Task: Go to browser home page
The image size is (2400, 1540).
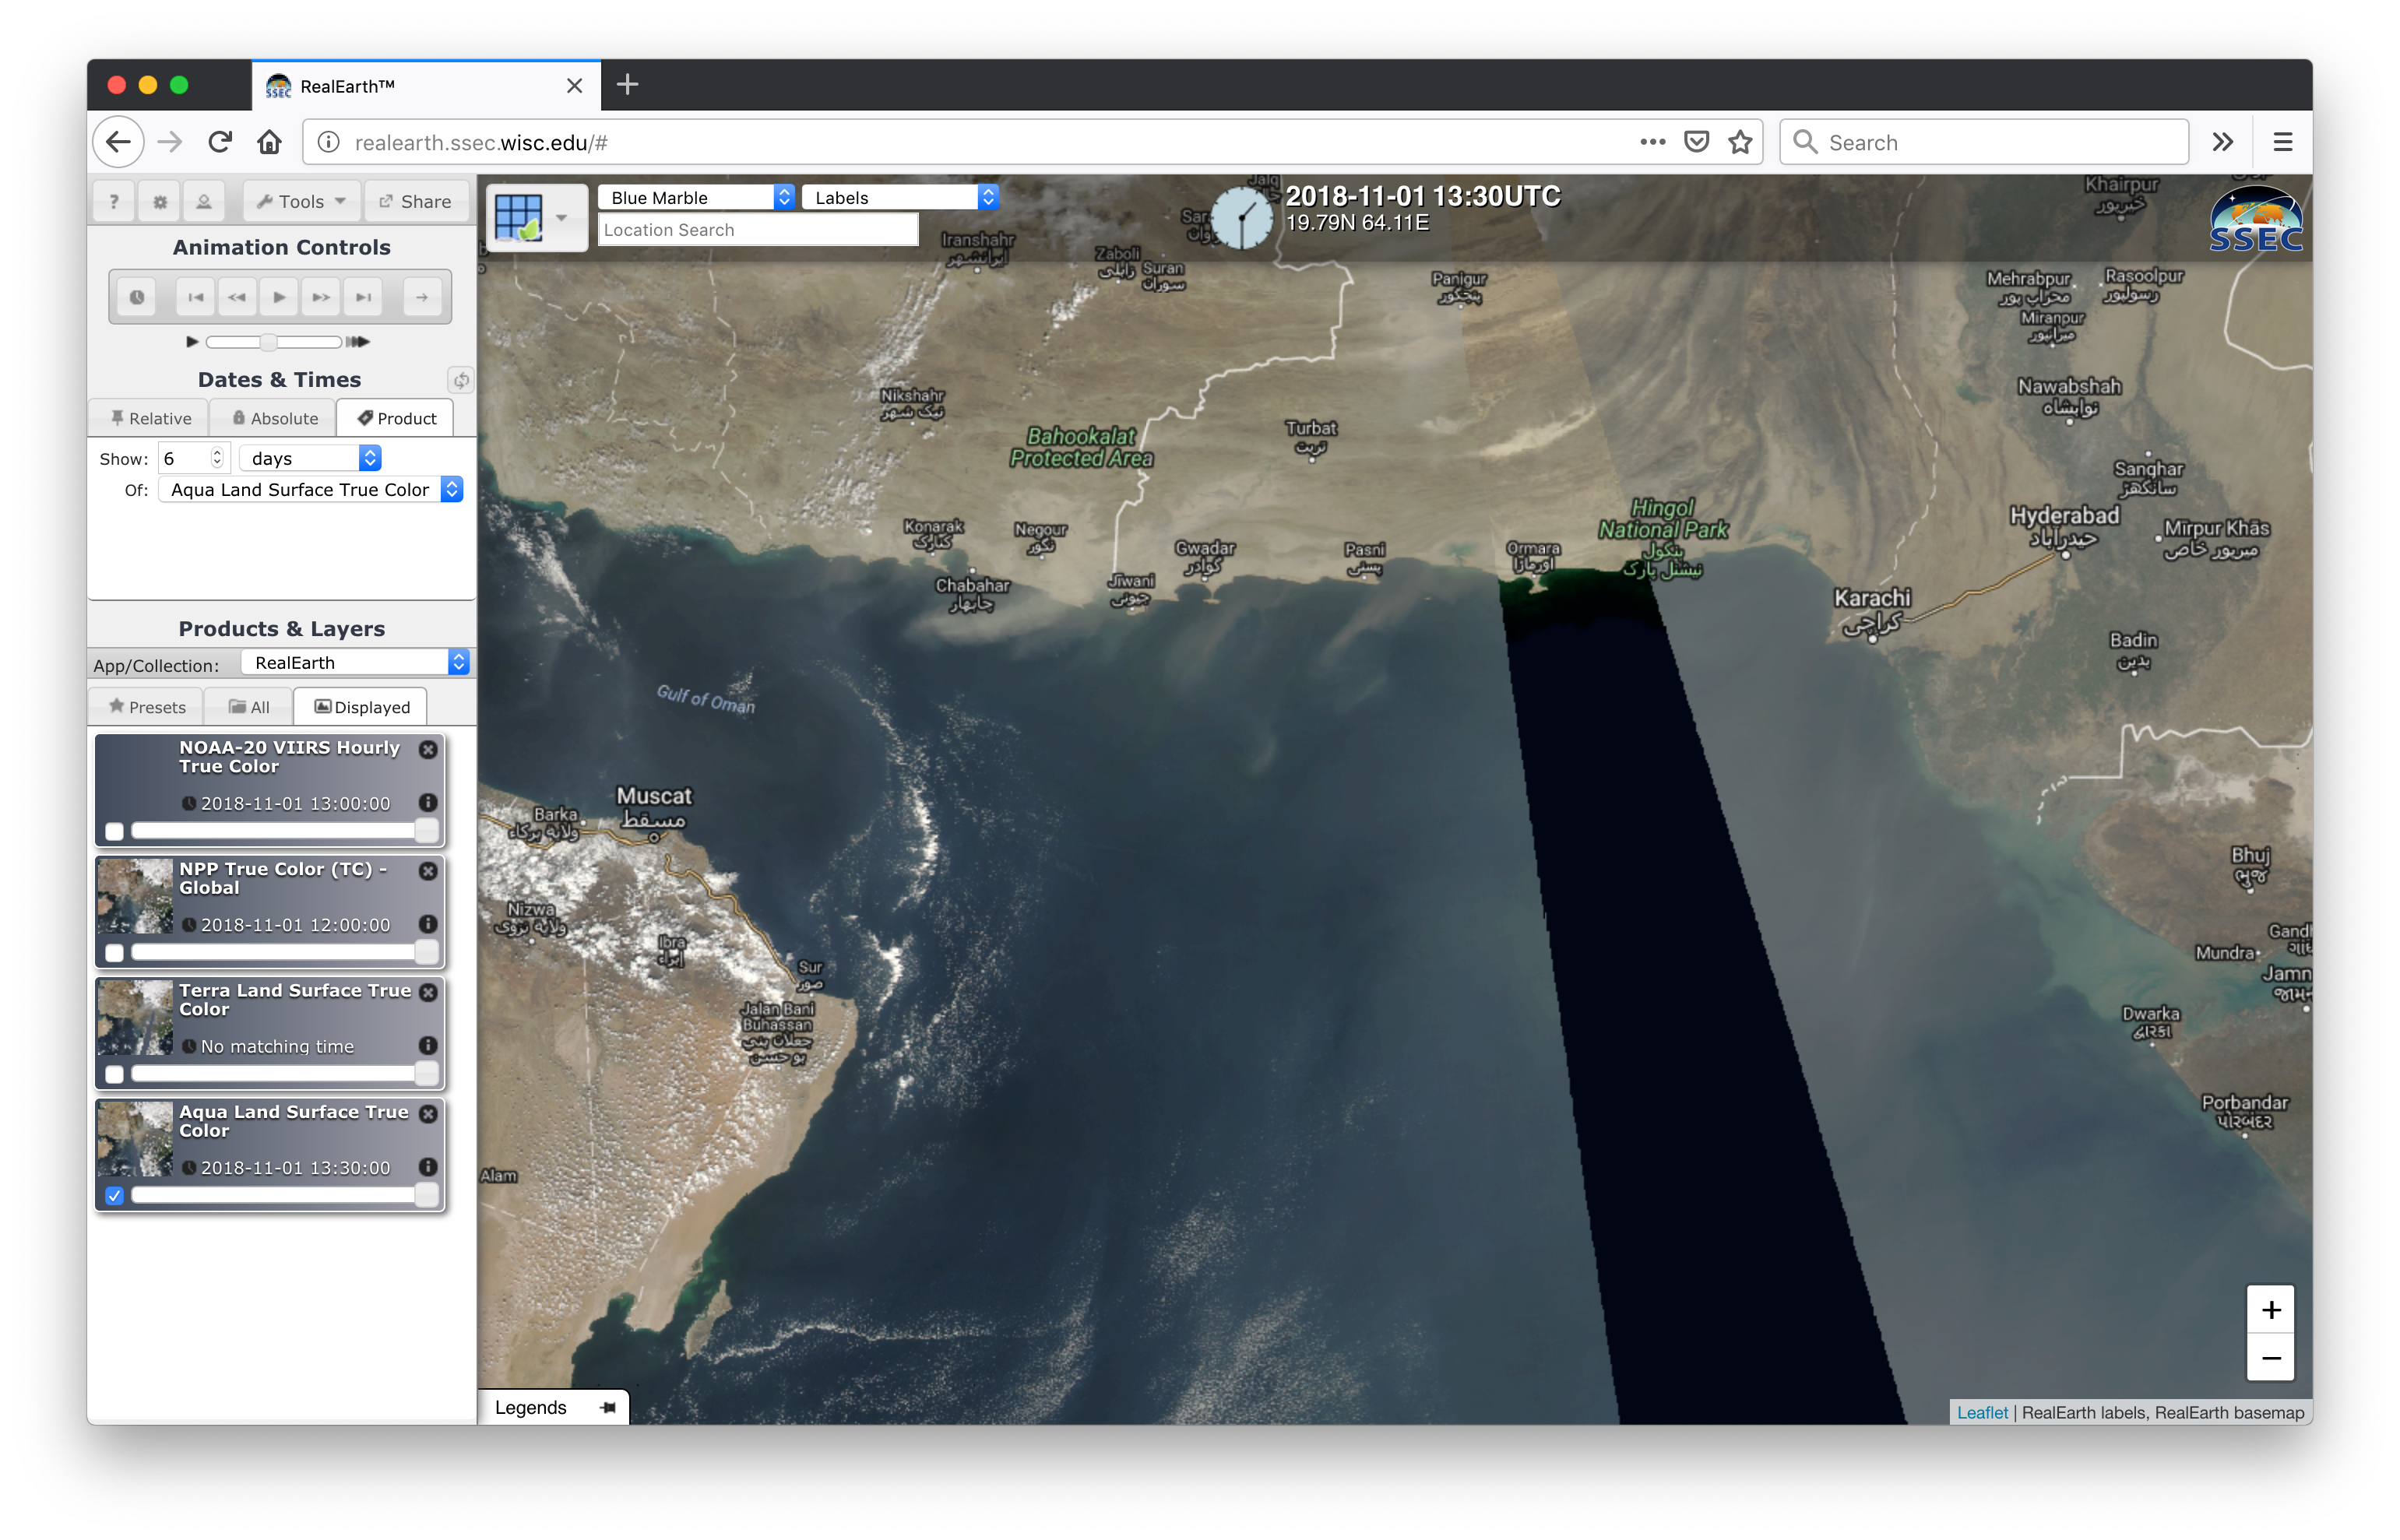Action: point(269,142)
